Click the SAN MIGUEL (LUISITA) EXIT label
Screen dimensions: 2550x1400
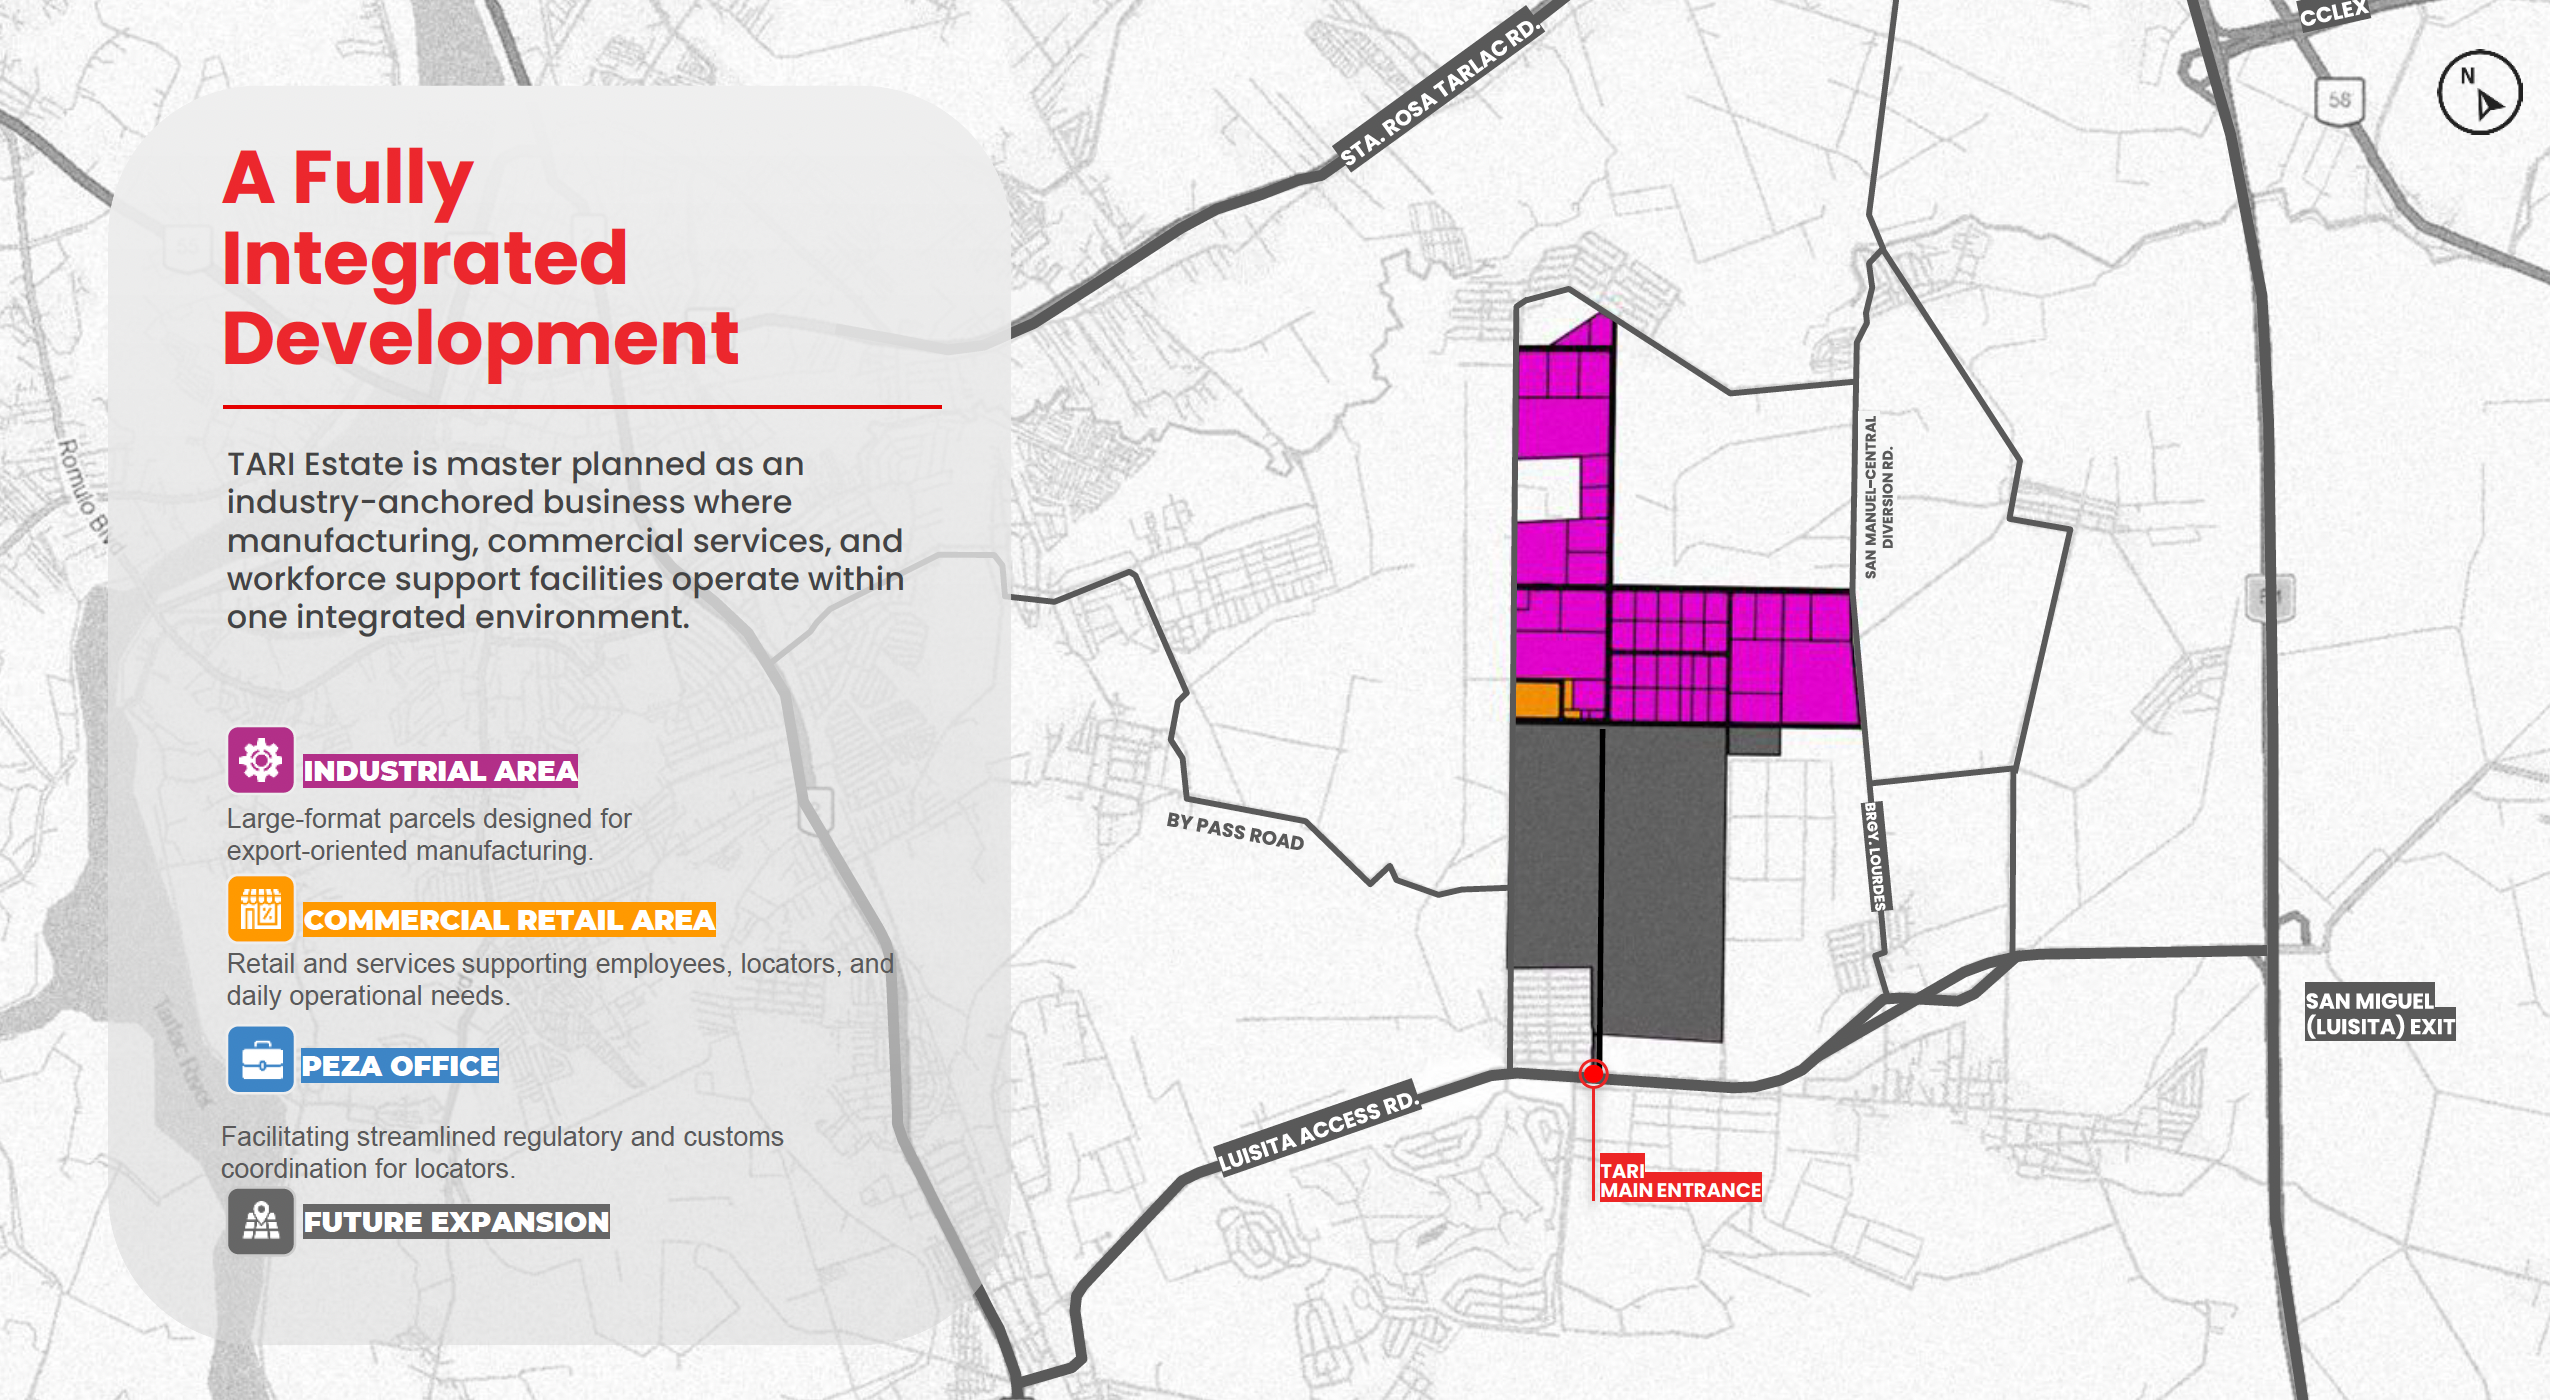point(2380,1013)
